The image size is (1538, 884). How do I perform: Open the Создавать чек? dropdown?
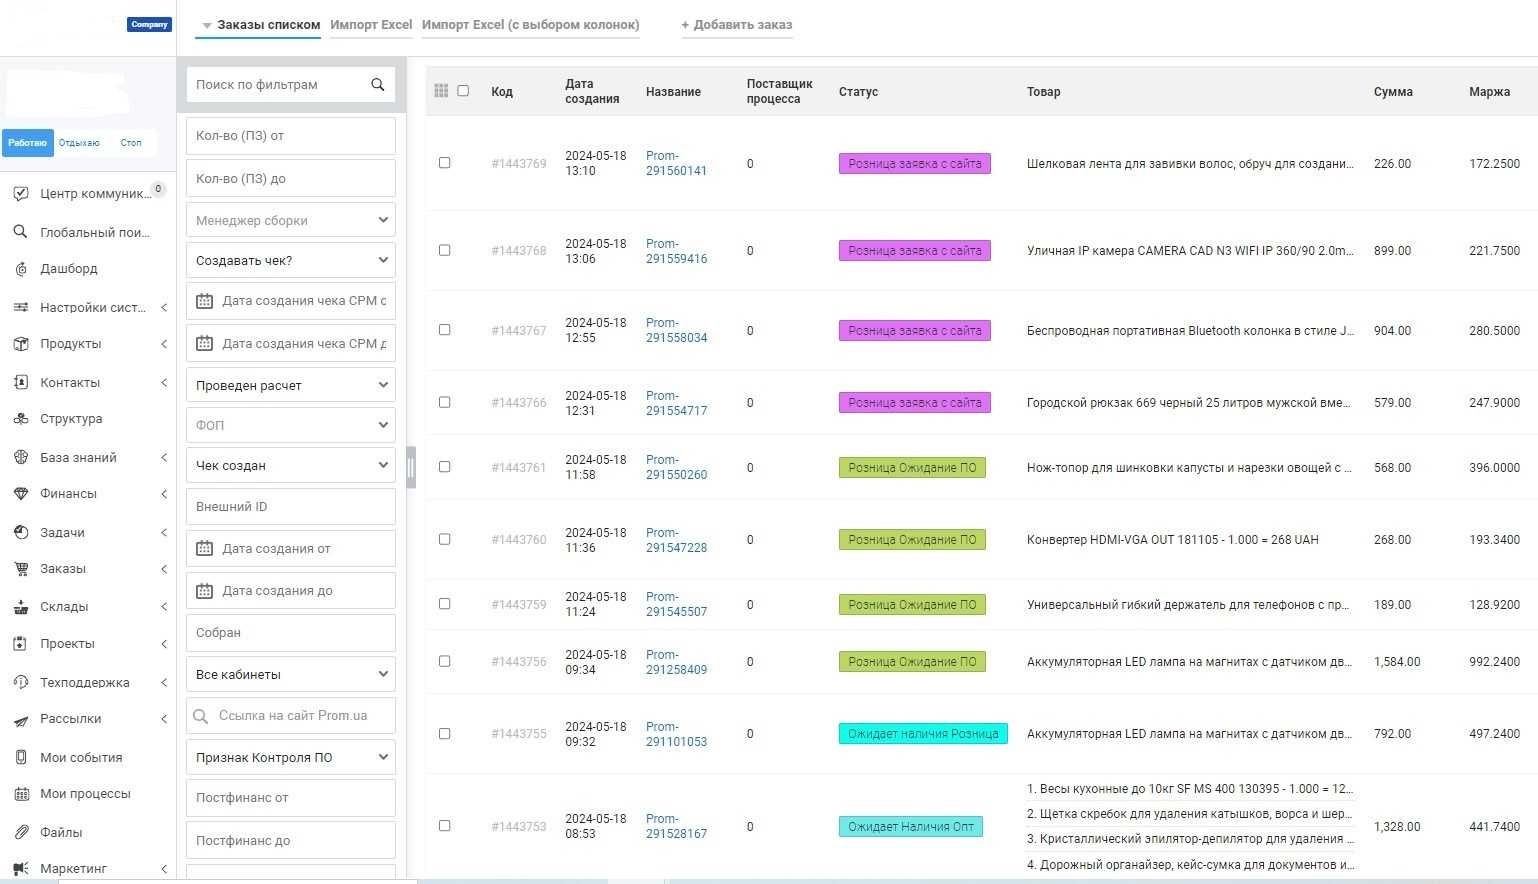[291, 260]
